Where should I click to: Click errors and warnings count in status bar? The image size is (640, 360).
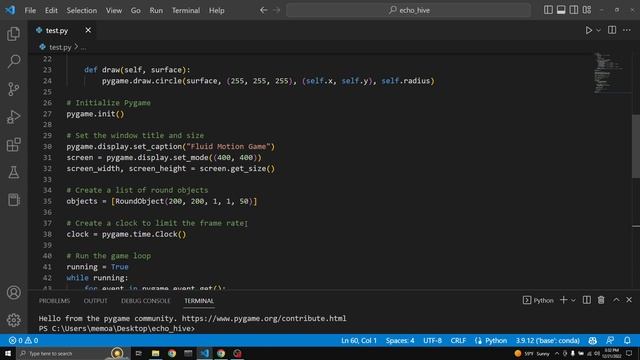coord(23,340)
